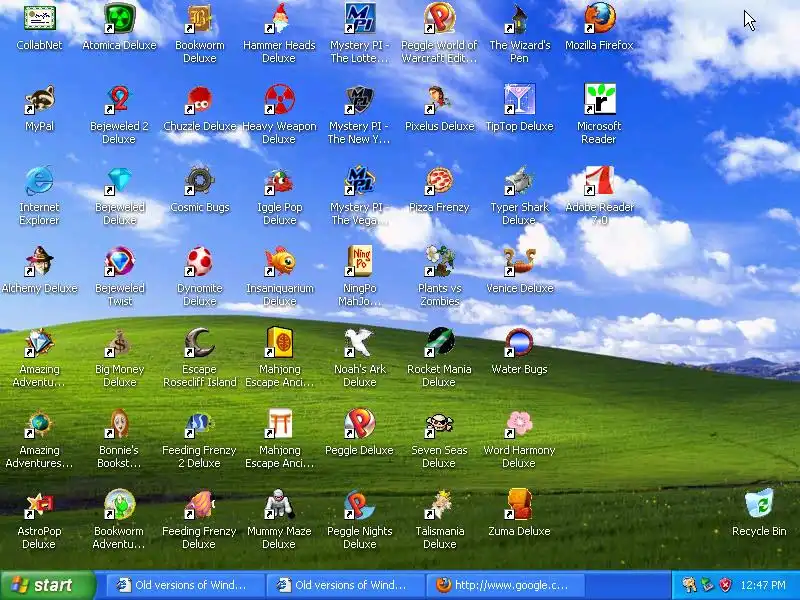Select Typer Shark Deluxe shortcut
The width and height of the screenshot is (800, 600).
(519, 181)
